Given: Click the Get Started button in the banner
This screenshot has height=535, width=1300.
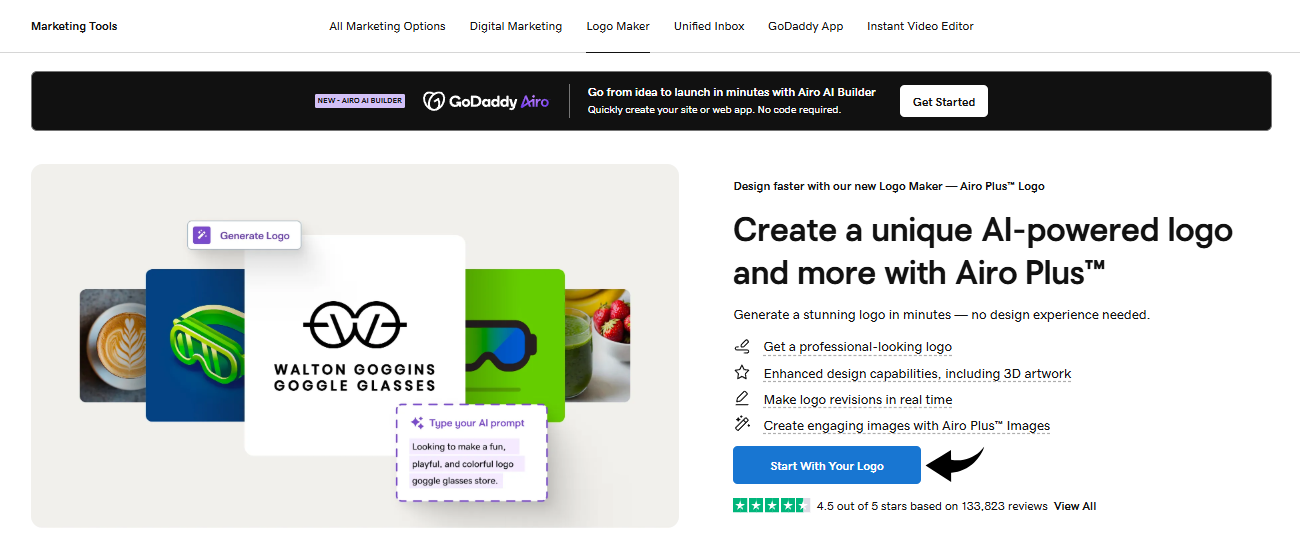Looking at the screenshot, I should (x=944, y=101).
